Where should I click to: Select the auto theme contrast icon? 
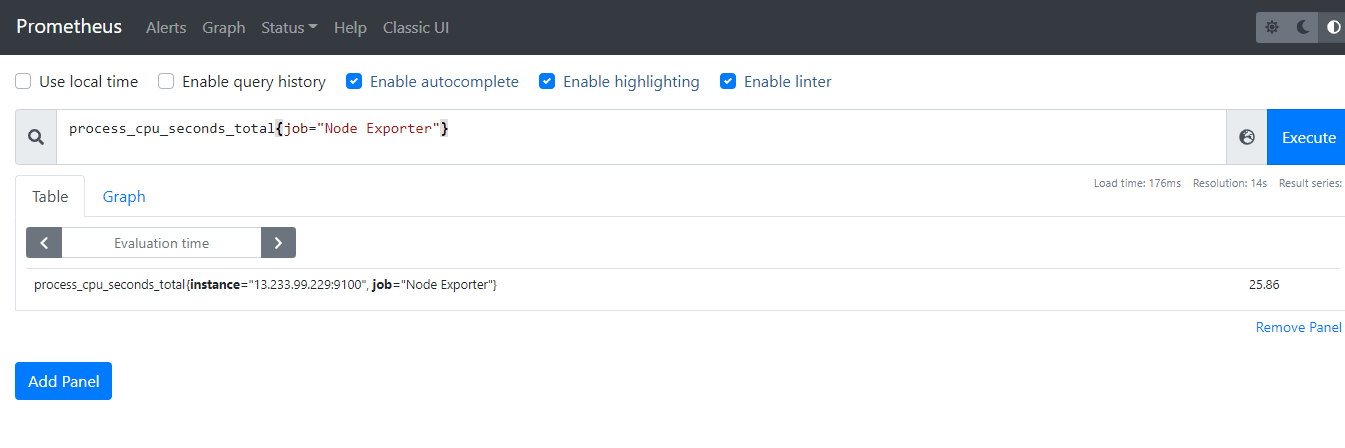(1333, 28)
